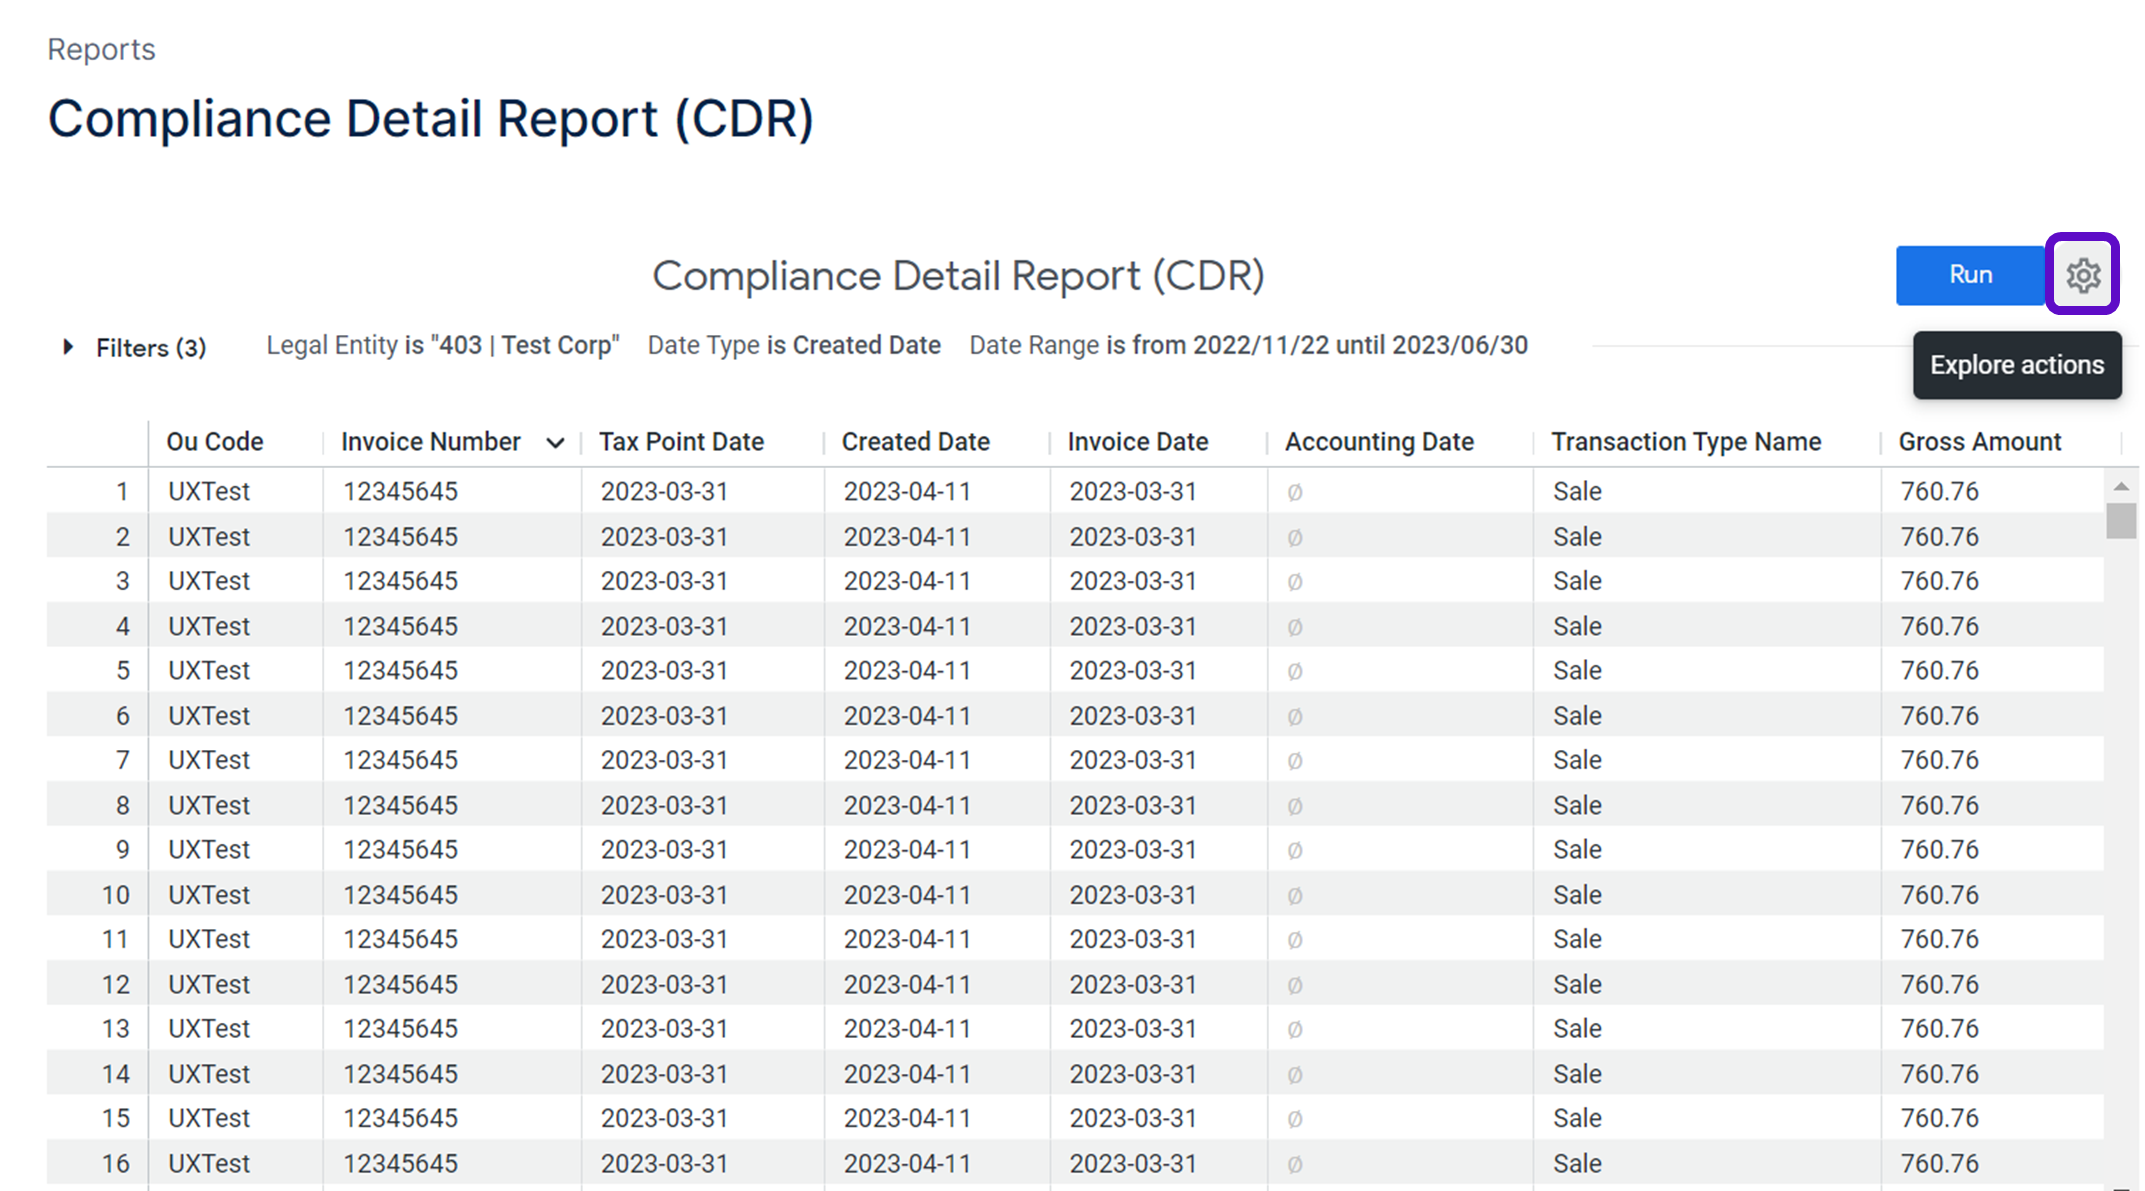Select invoice number cell in row 5
2145x1191 pixels.
click(x=400, y=671)
